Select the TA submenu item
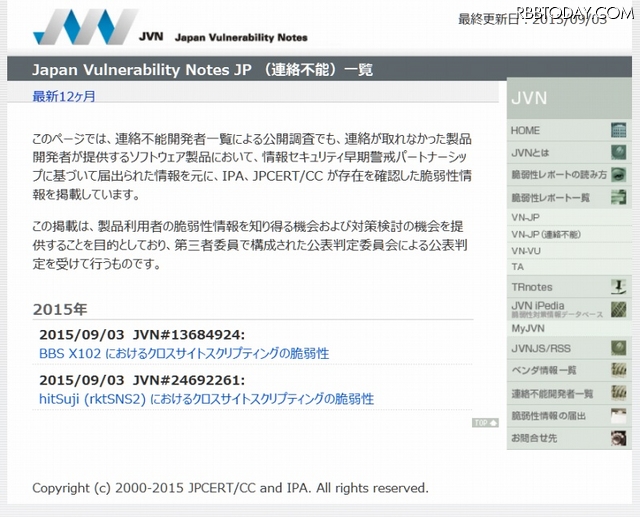The height and width of the screenshot is (517, 640). 569,267
